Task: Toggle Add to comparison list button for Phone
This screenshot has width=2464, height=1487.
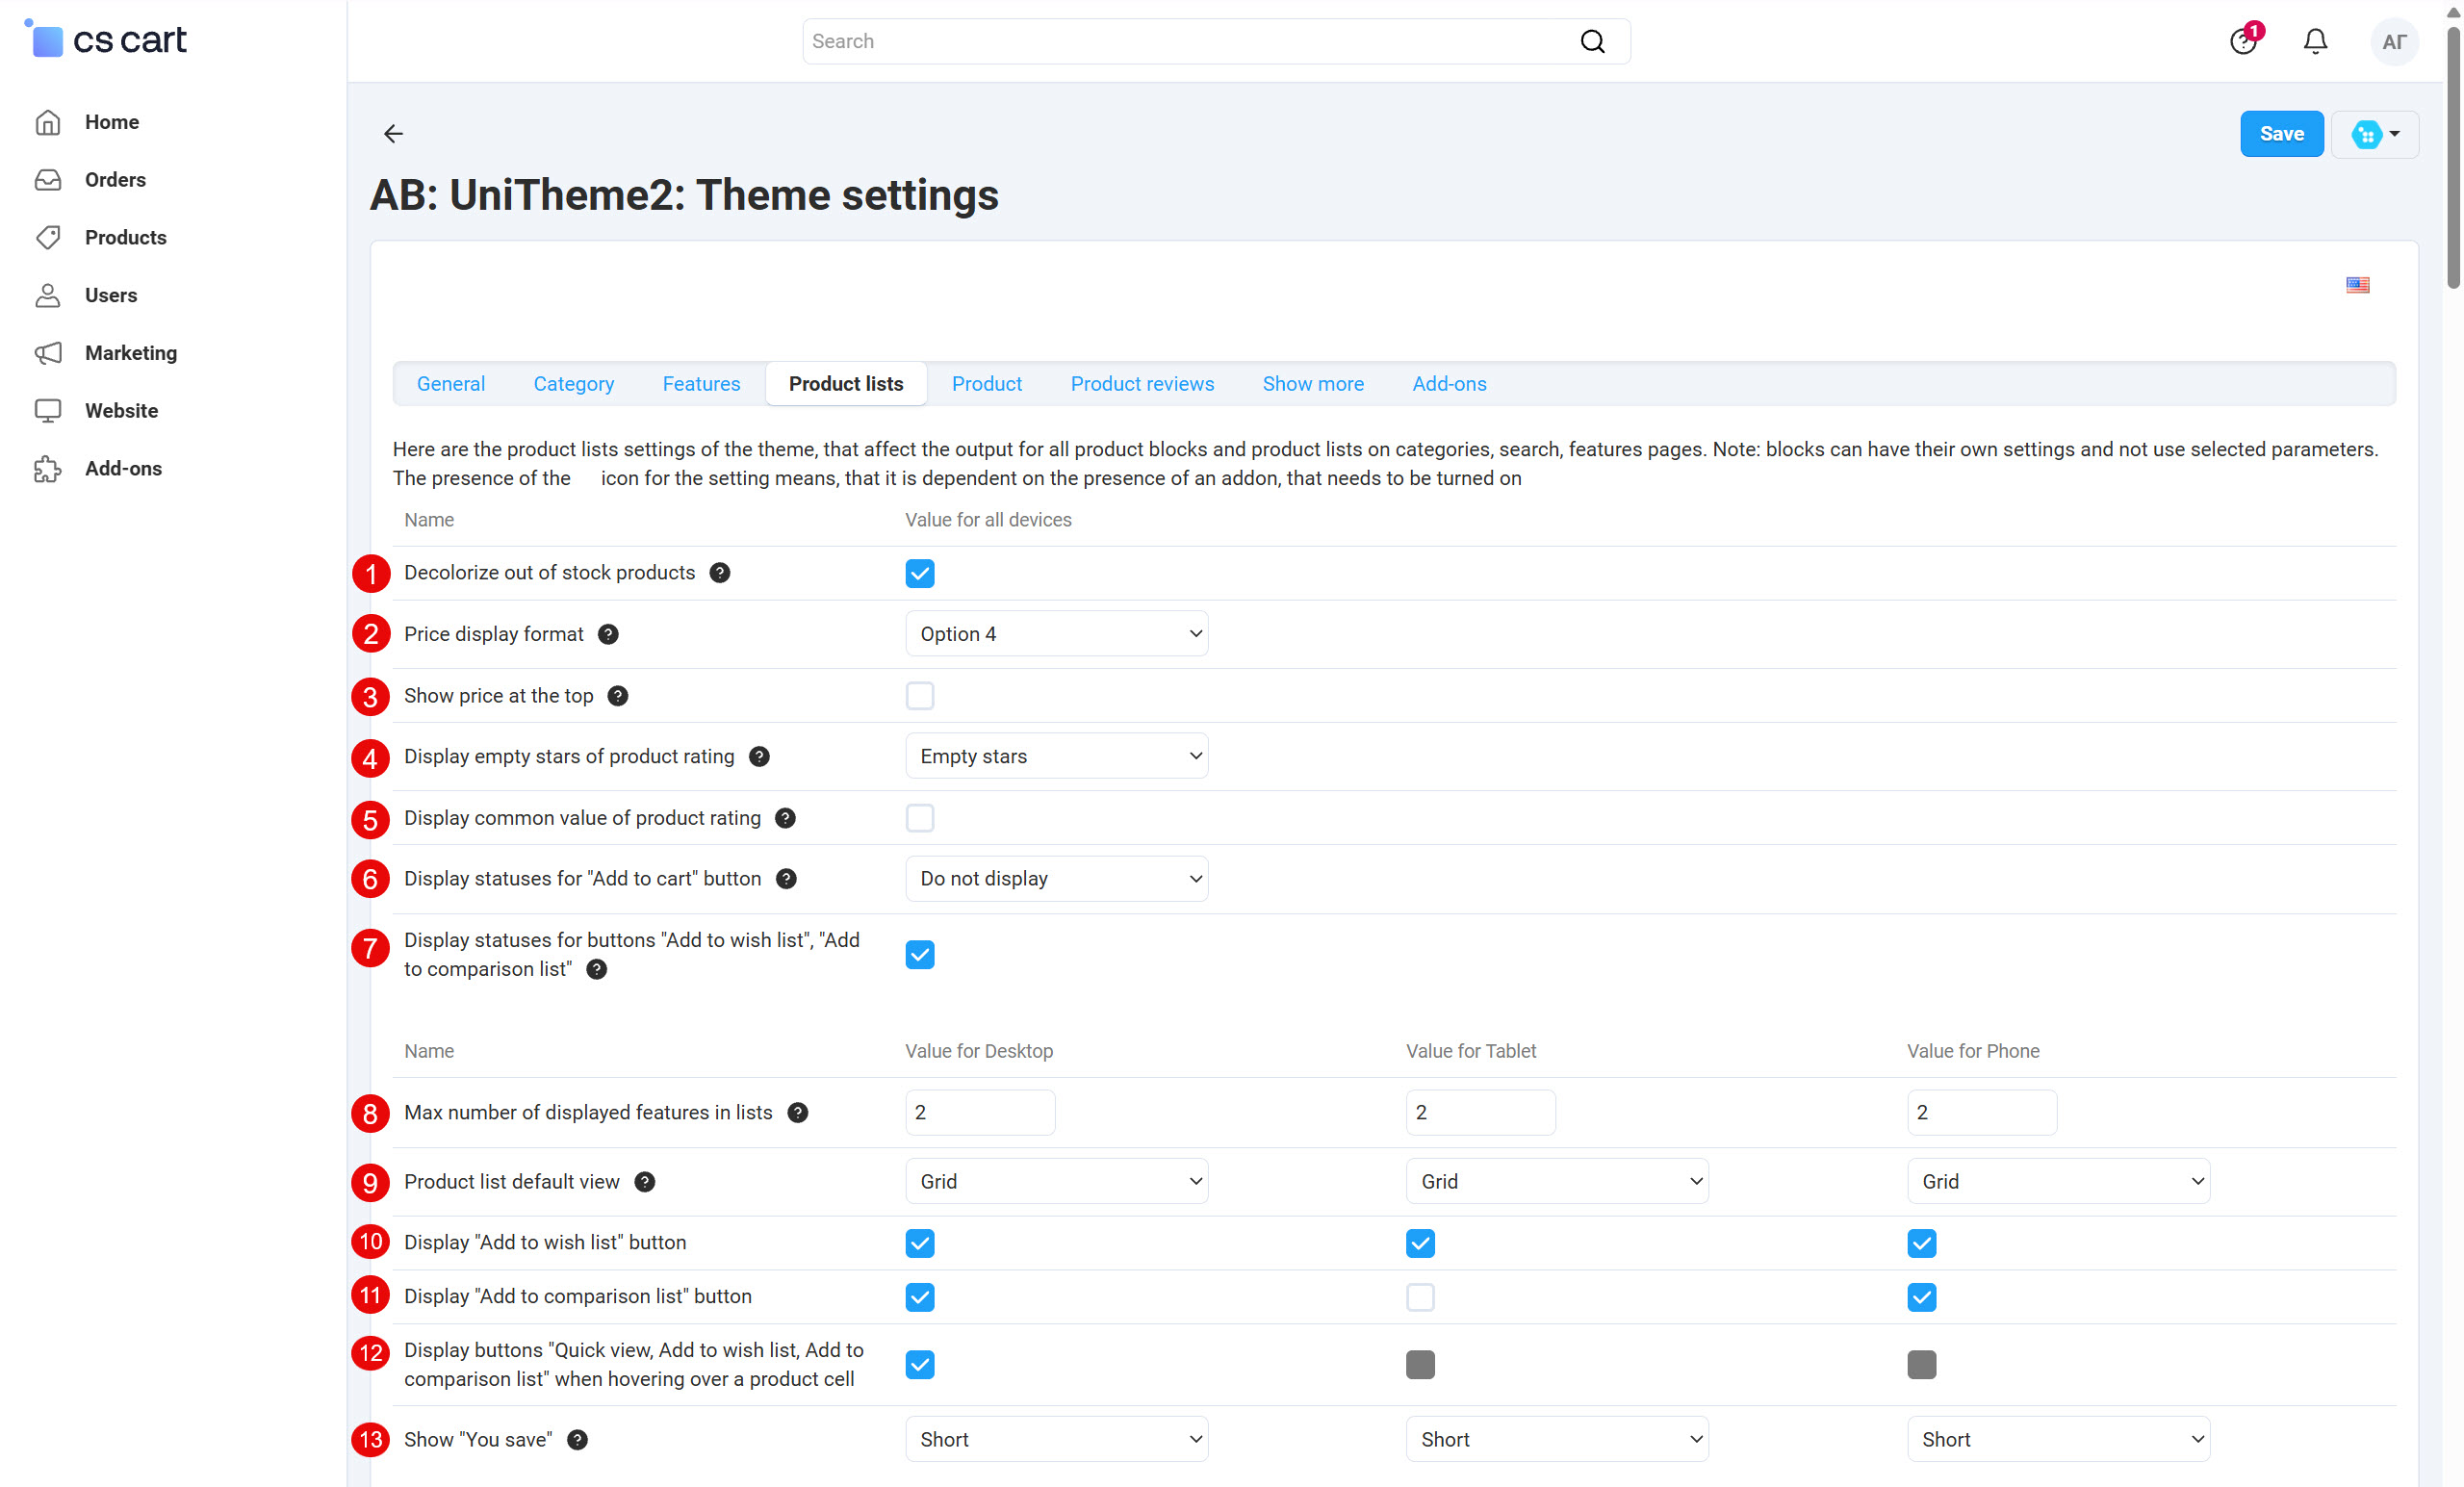Action: pos(1921,1297)
